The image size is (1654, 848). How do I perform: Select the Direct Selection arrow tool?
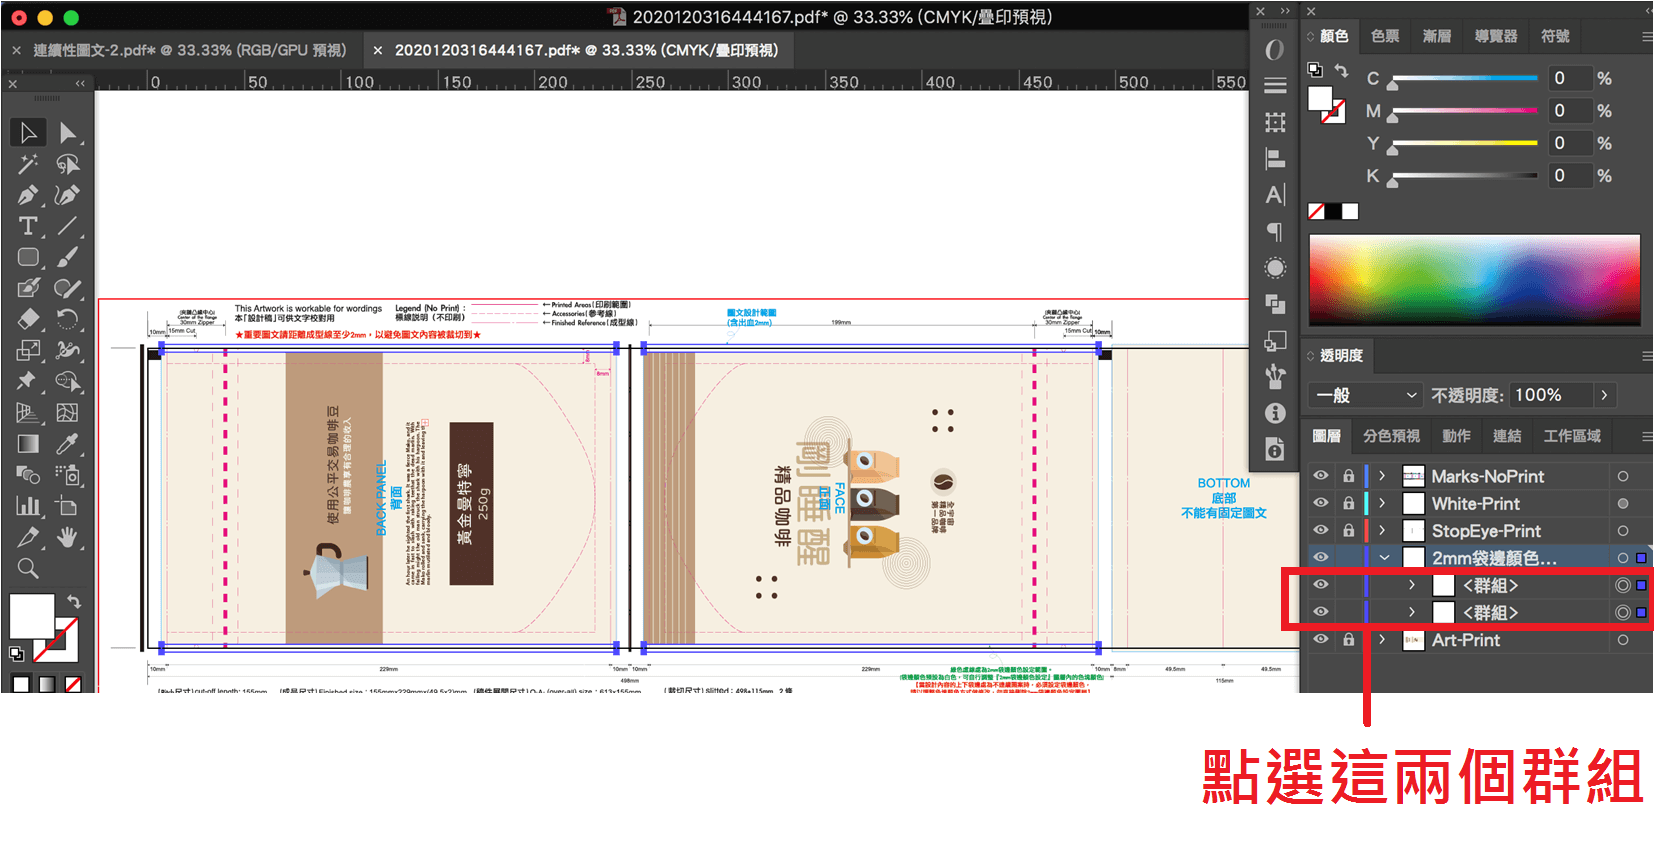point(67,133)
